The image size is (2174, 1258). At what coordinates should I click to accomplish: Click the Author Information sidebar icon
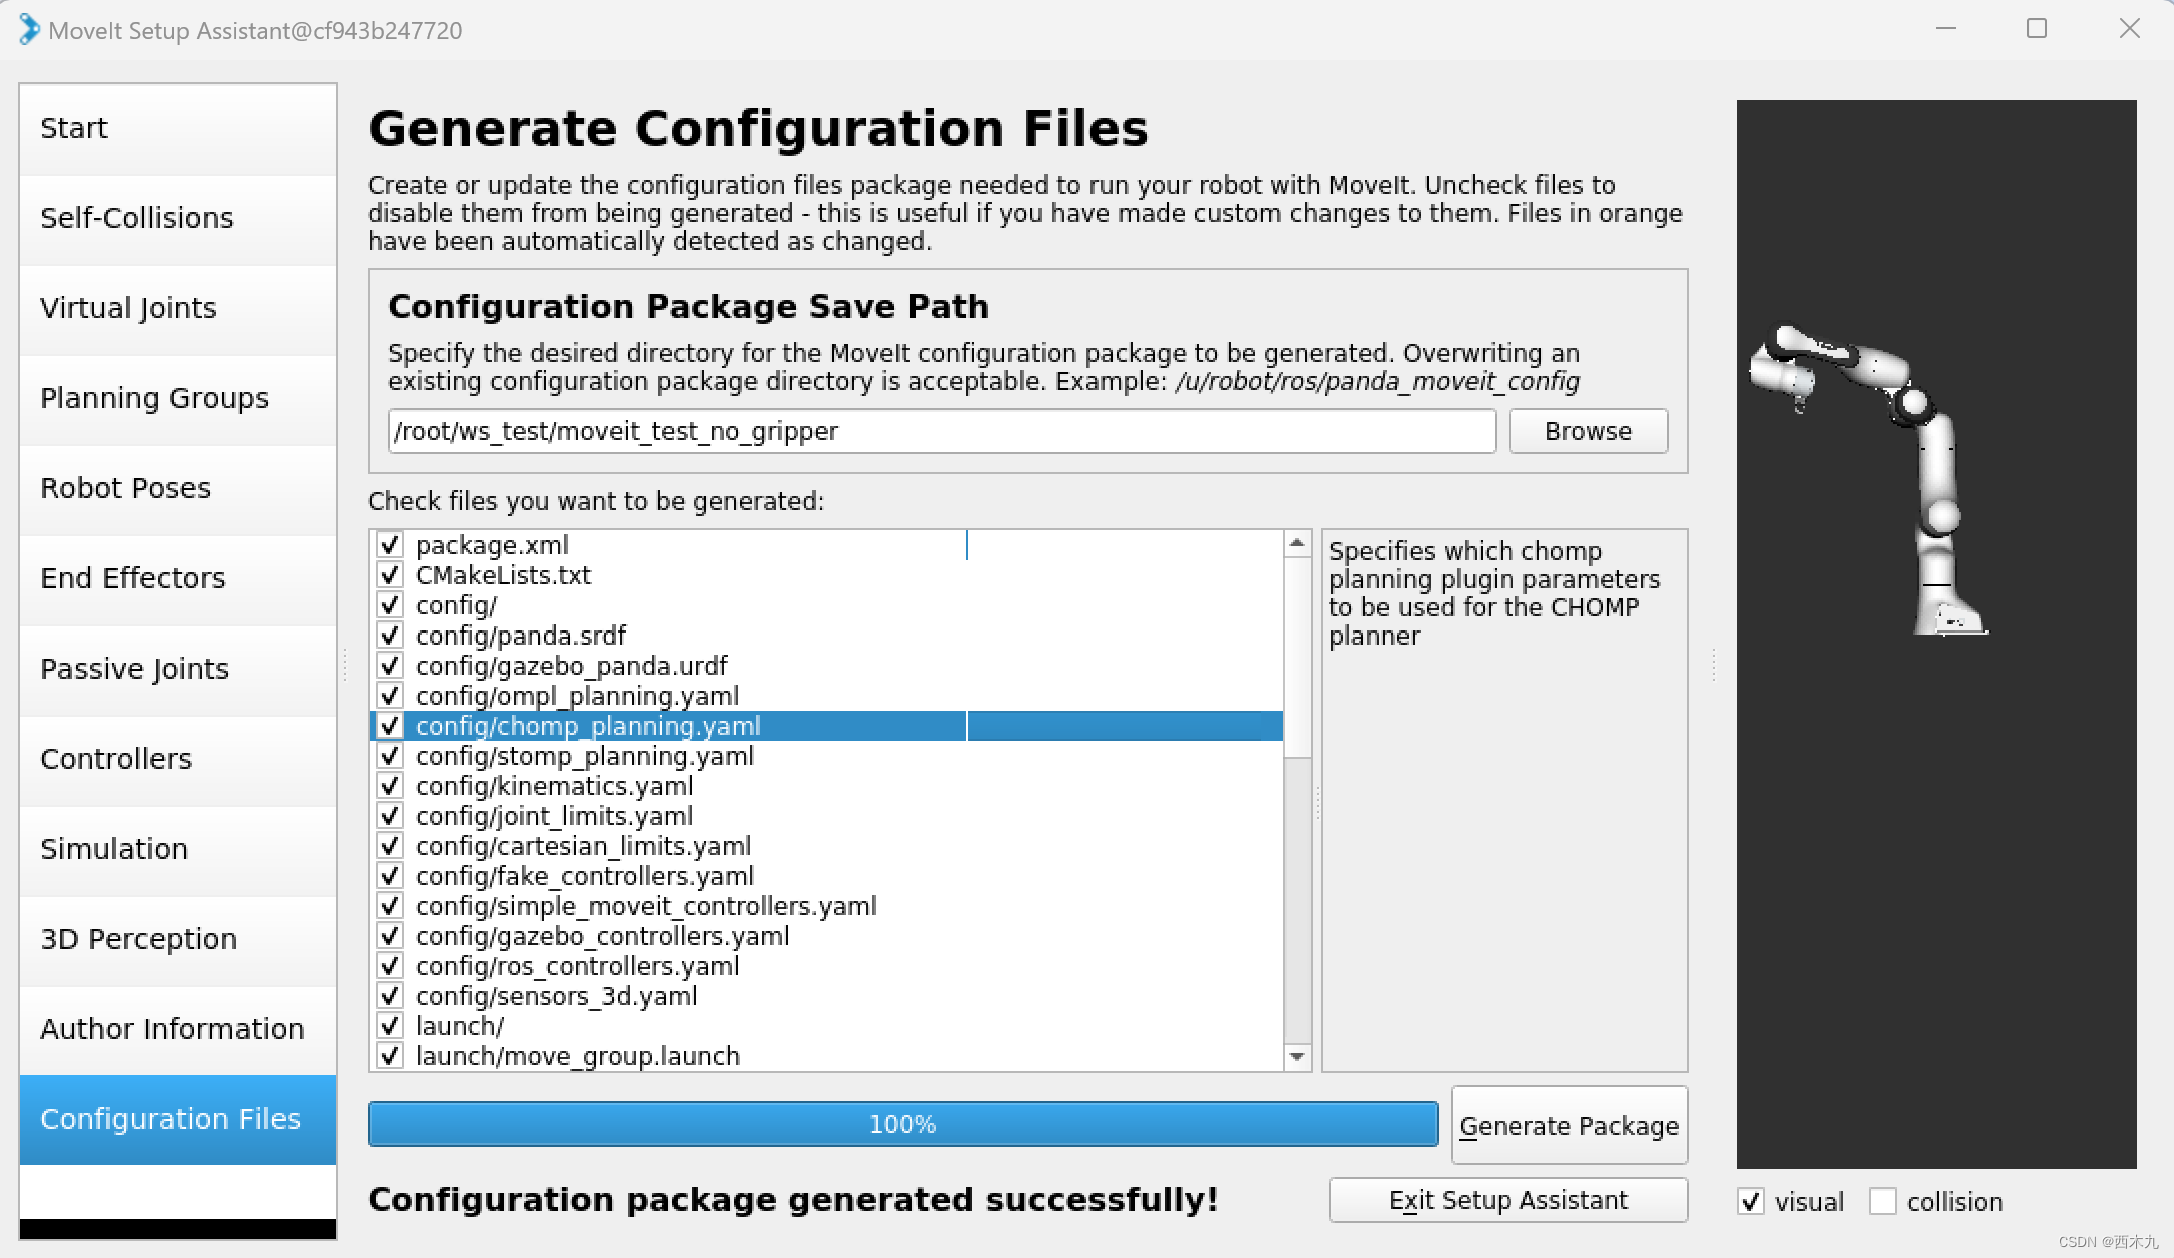coord(172,1027)
